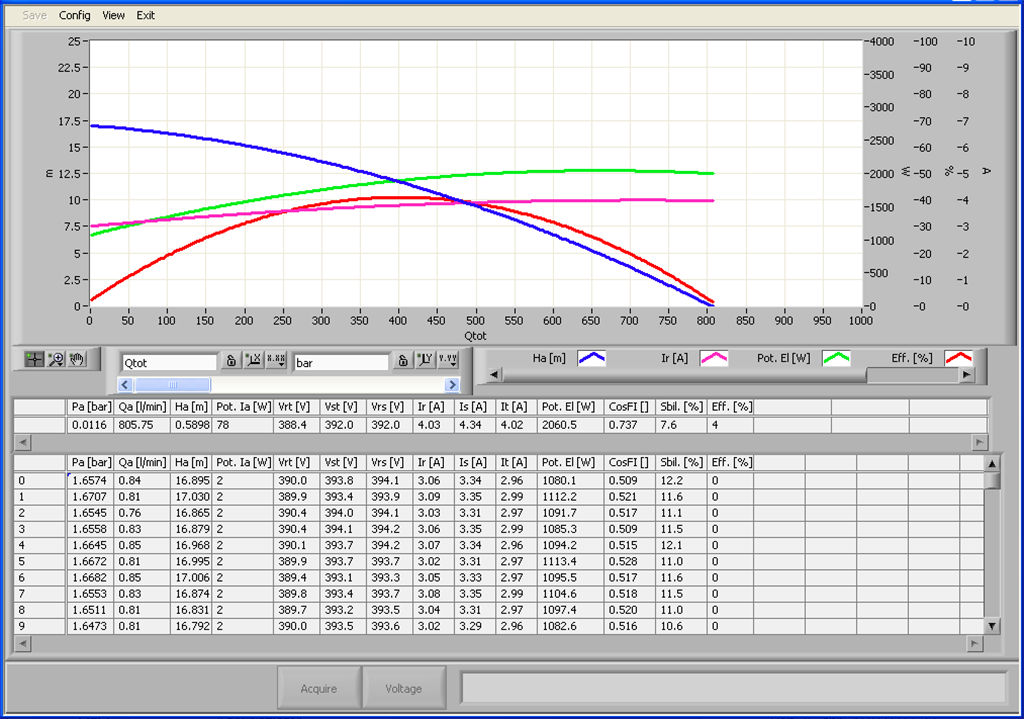Open X-axis number format options

click(x=275, y=362)
